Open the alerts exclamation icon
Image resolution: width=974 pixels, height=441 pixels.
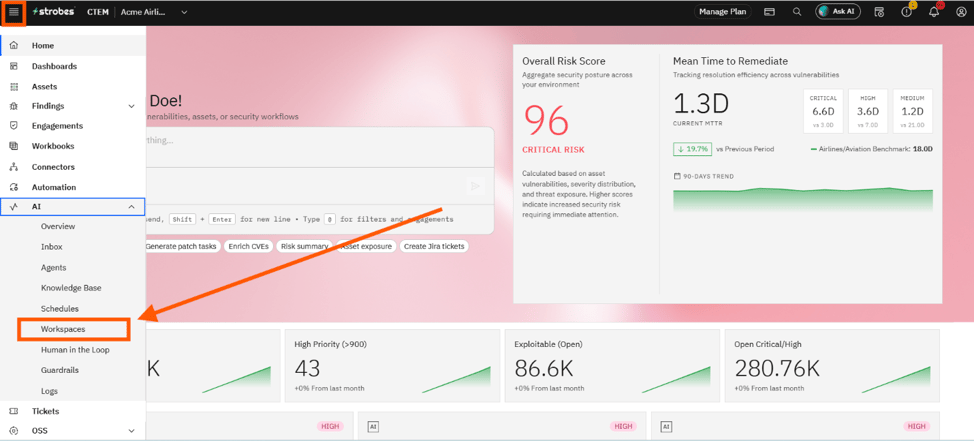906,12
